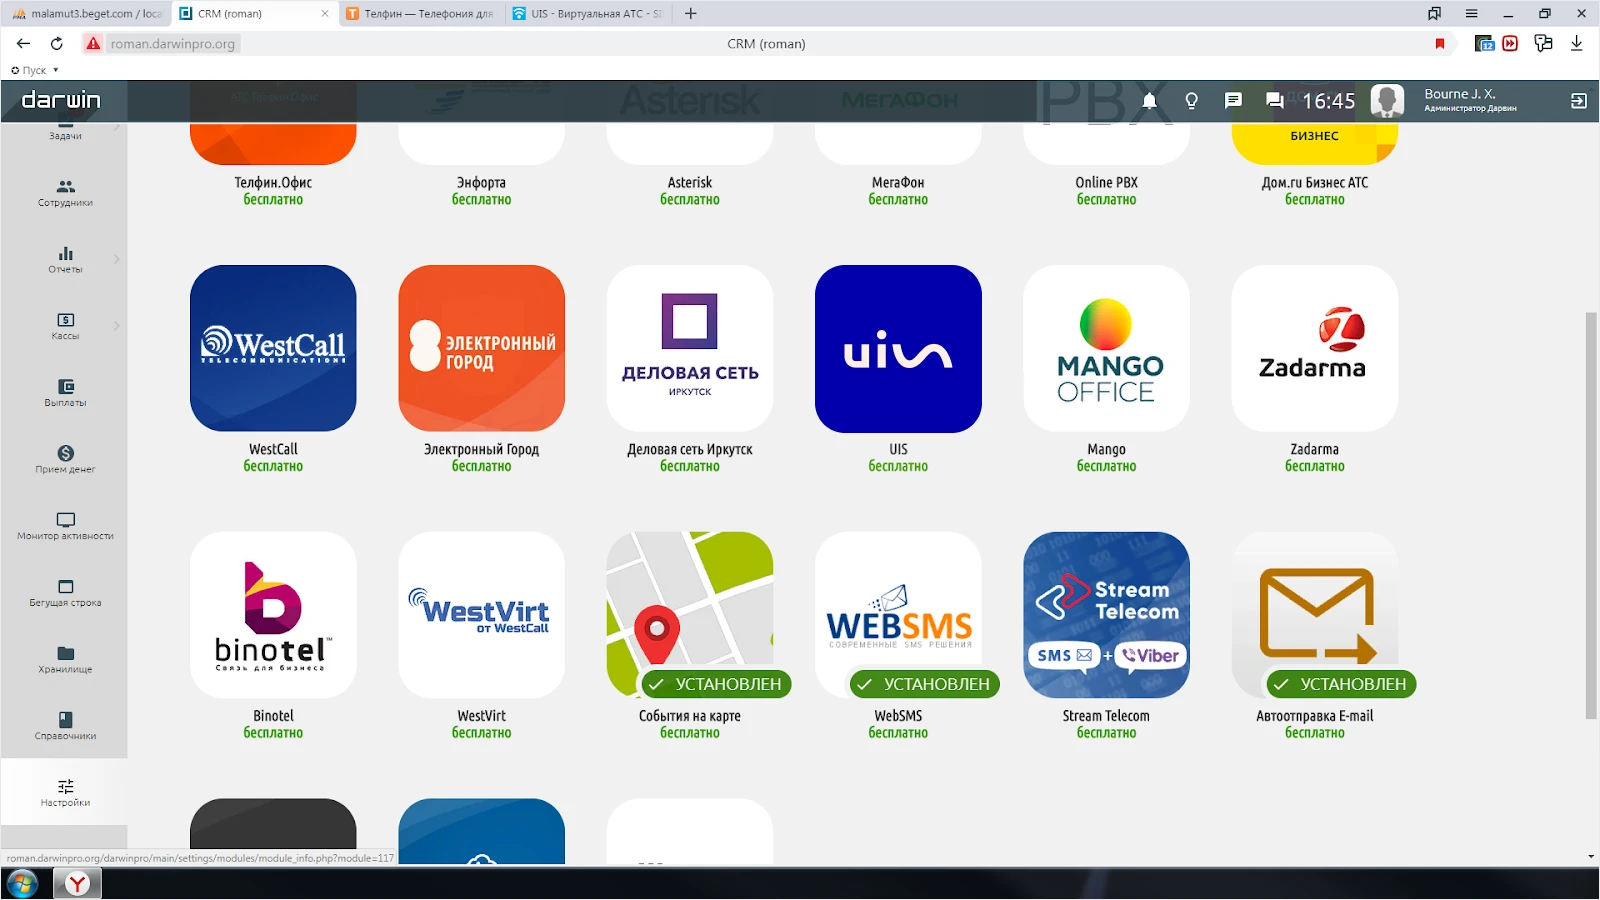Screen dimensions: 1600x900
Task: Go back in the browser
Action: point(24,44)
